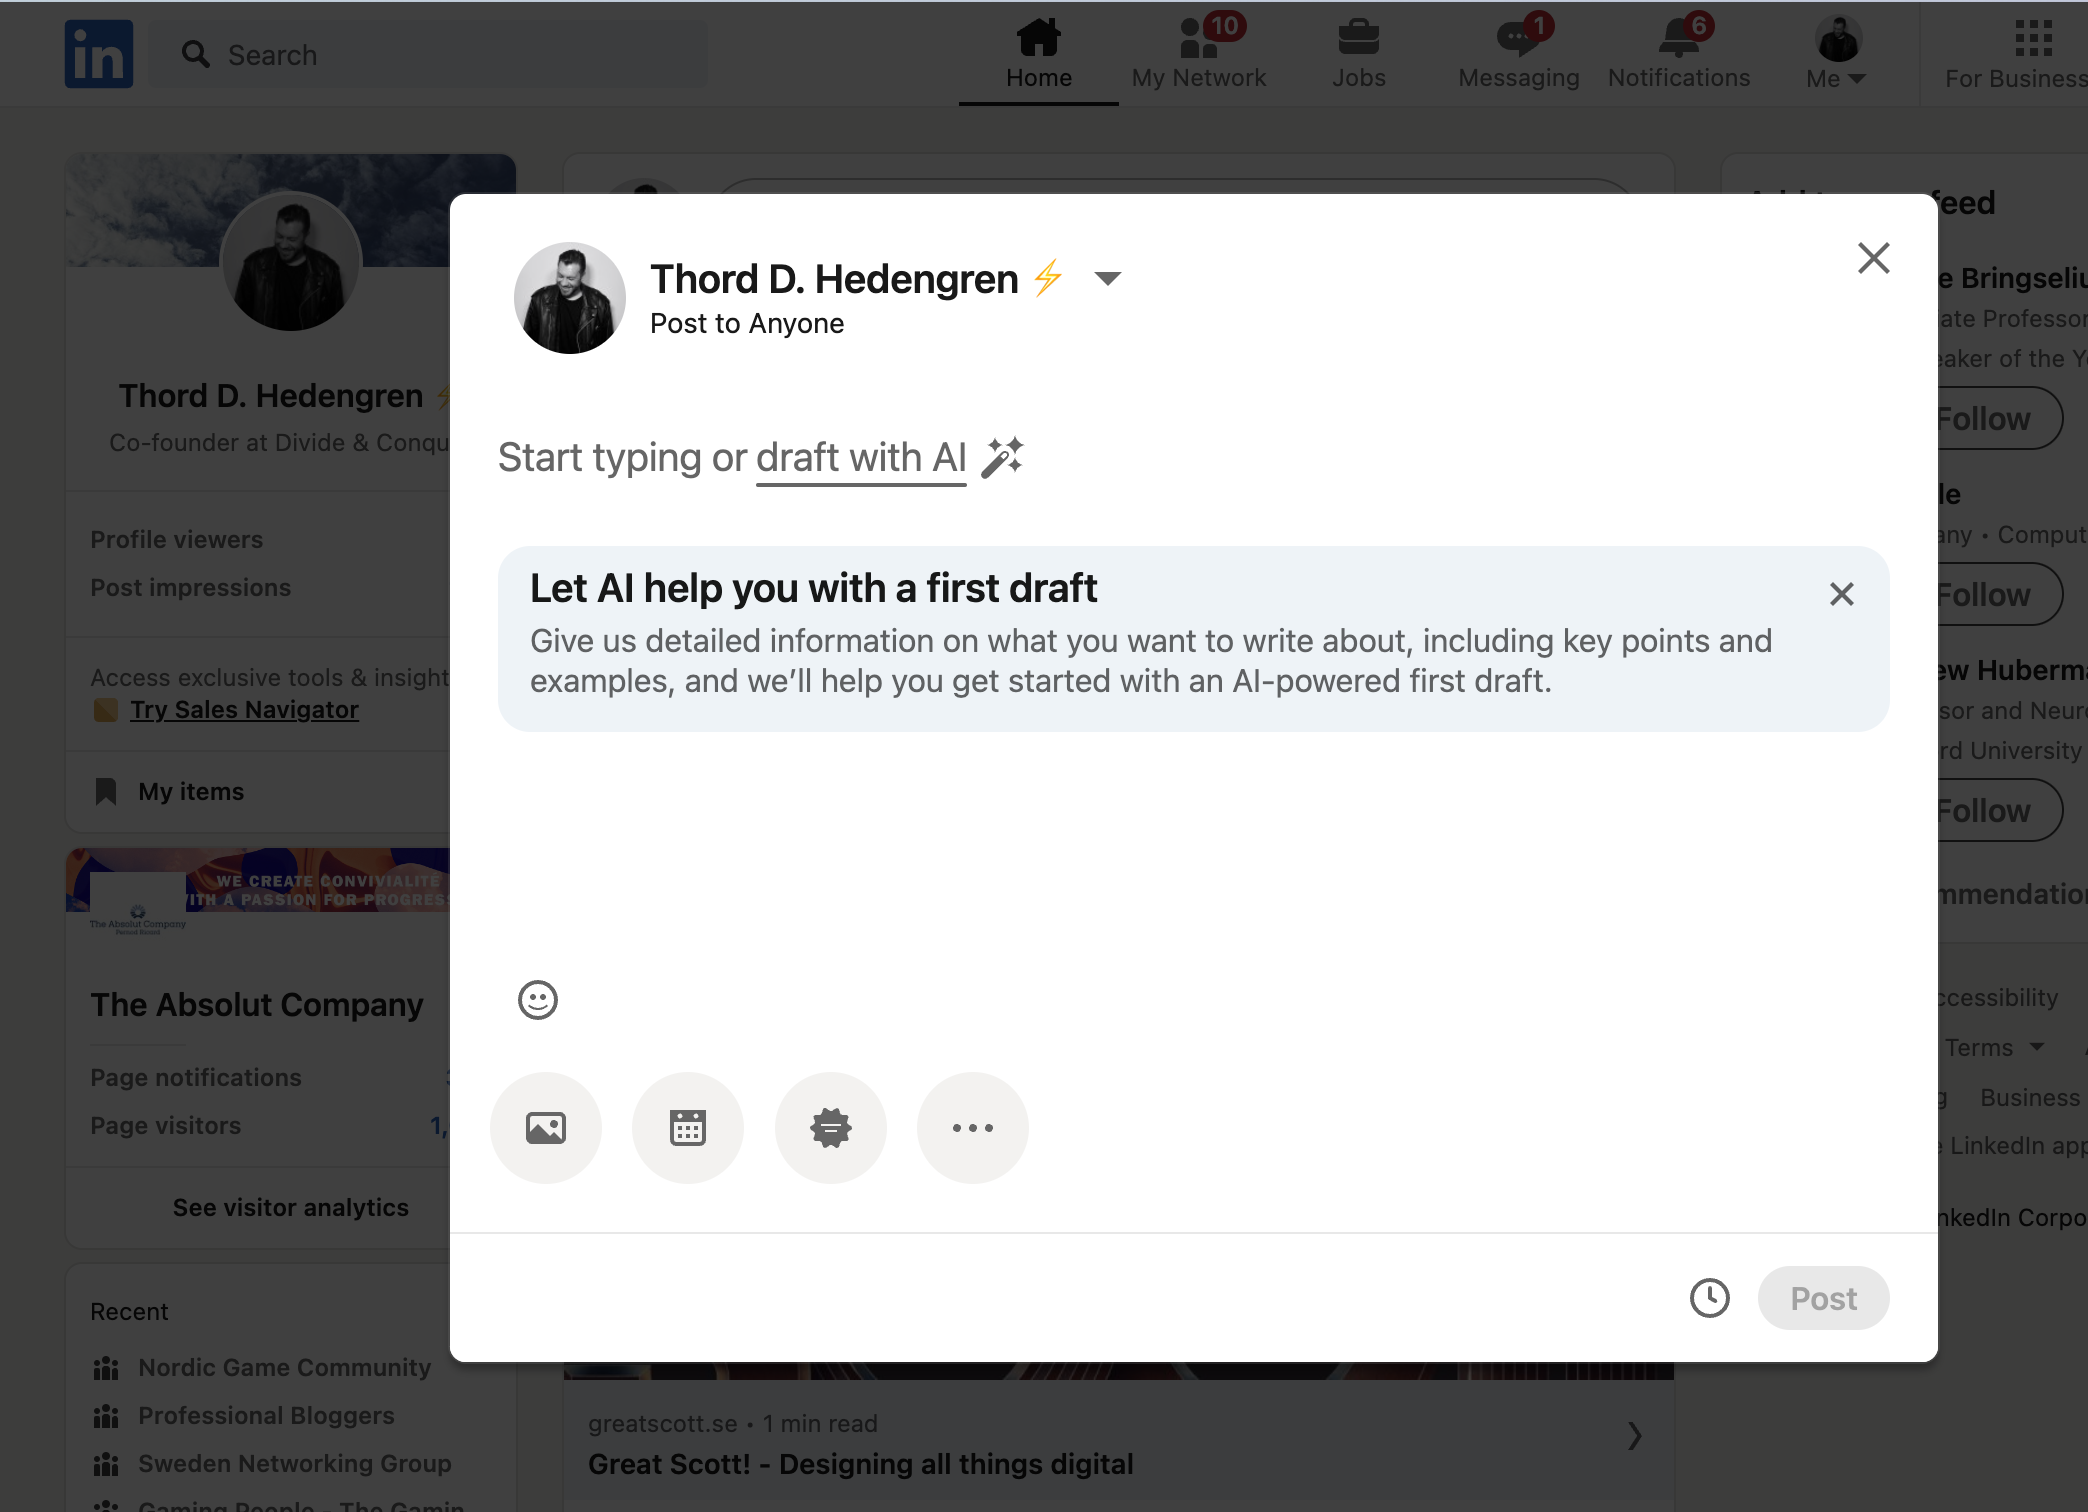Start a draft with AI
Viewport: 2088px width, 1512px height.
[861, 457]
